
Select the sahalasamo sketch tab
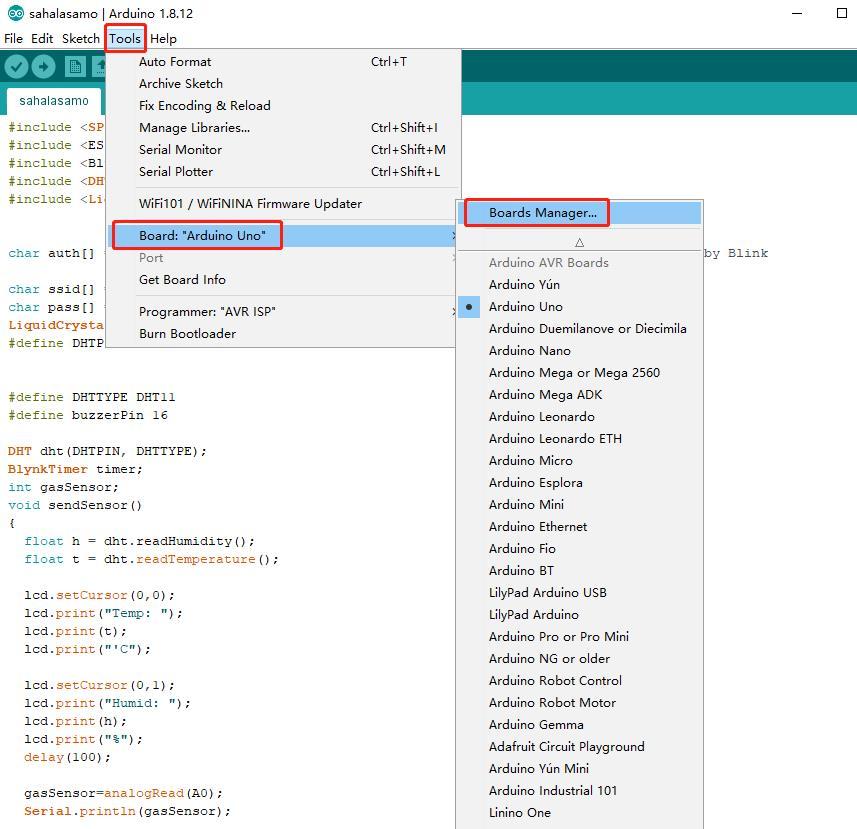pyautogui.click(x=54, y=101)
